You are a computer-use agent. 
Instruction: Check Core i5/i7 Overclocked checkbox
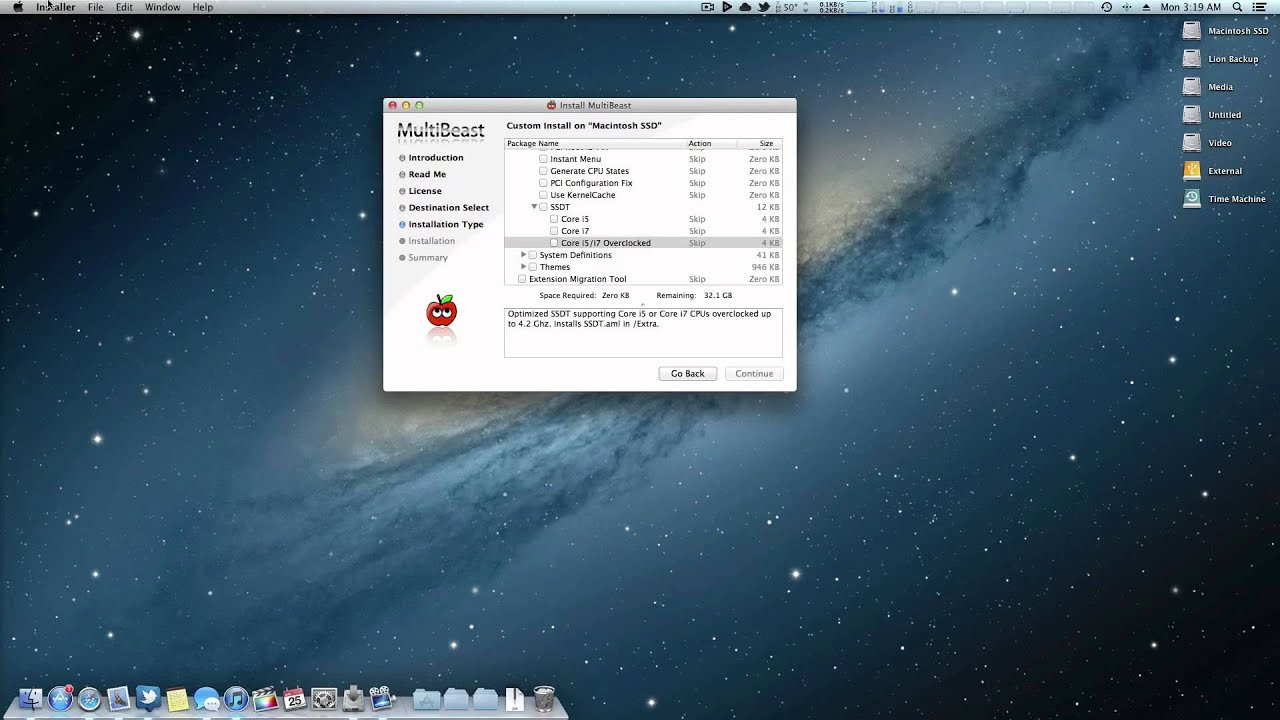554,243
